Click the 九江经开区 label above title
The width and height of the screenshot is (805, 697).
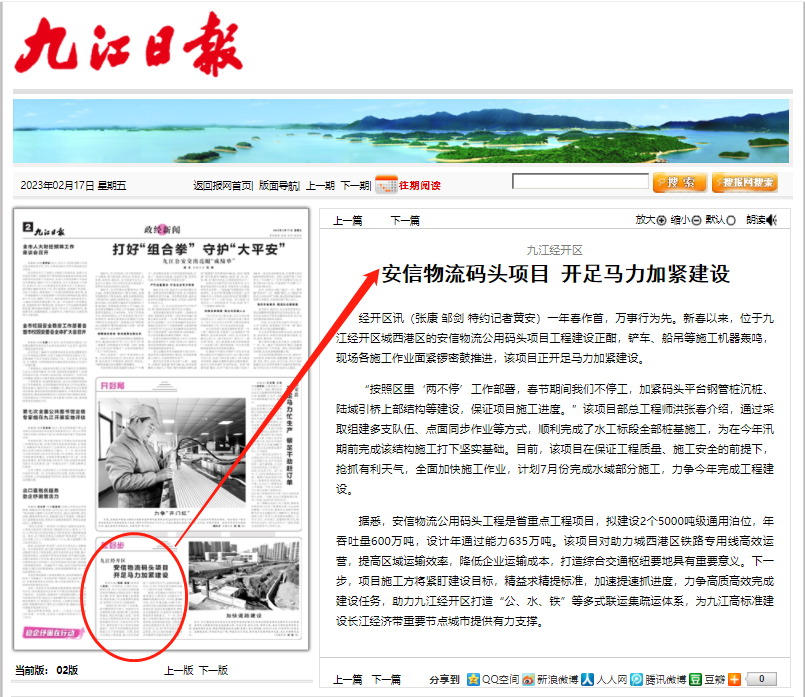[554, 250]
